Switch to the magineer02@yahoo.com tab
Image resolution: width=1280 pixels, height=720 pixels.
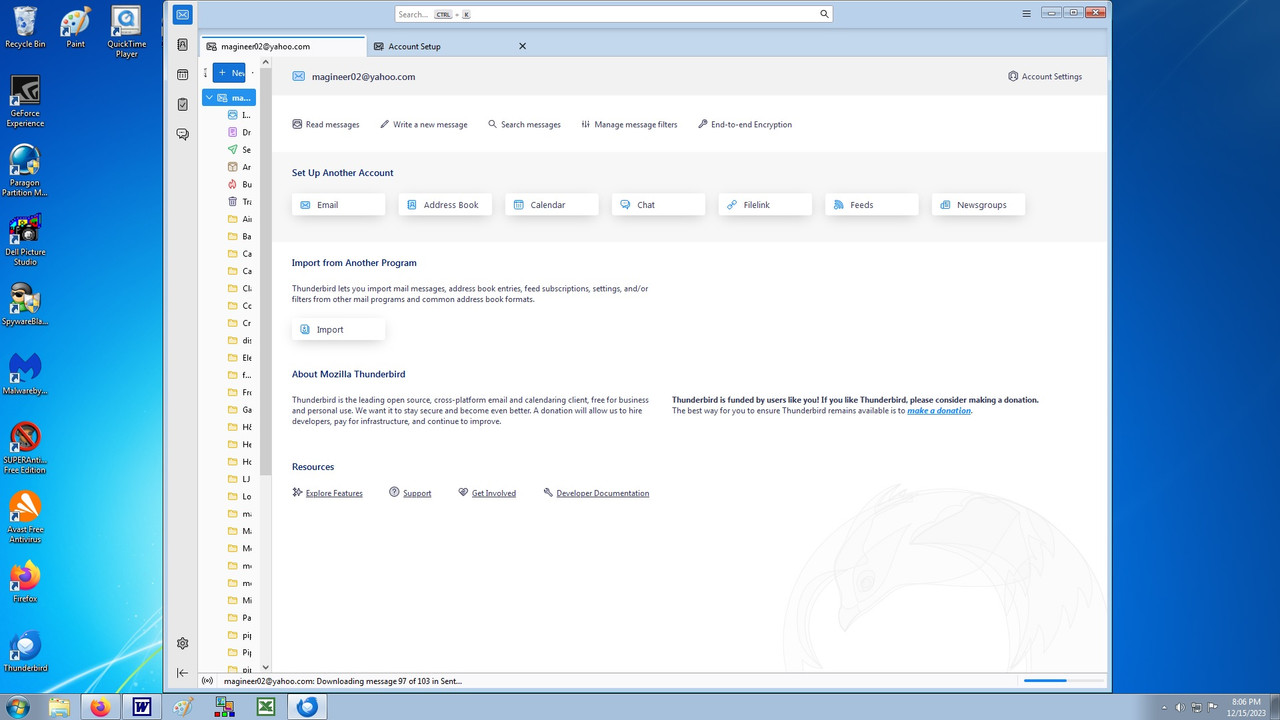282,46
